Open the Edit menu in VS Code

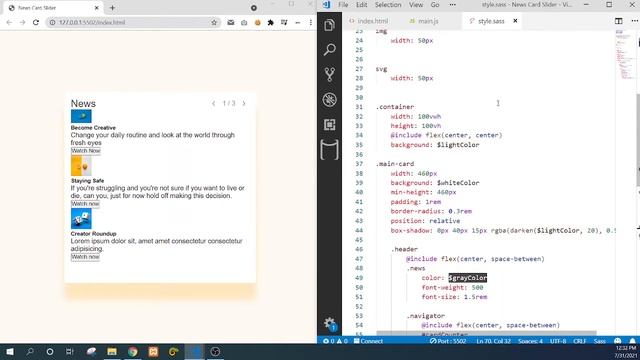click(x=361, y=5)
